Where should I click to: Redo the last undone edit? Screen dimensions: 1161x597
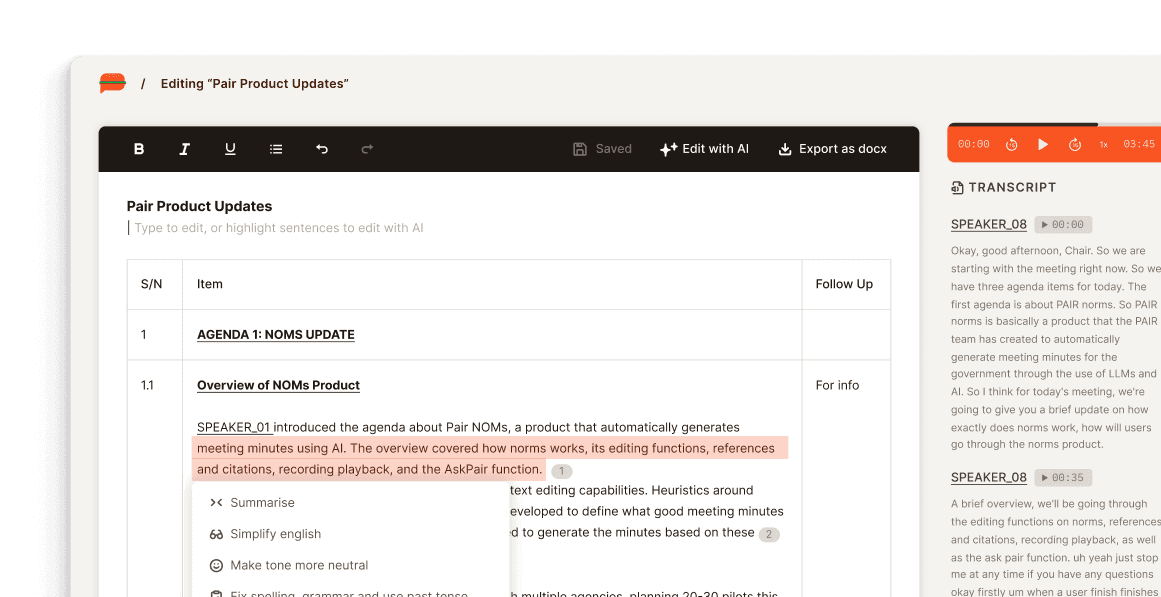pyautogui.click(x=367, y=149)
